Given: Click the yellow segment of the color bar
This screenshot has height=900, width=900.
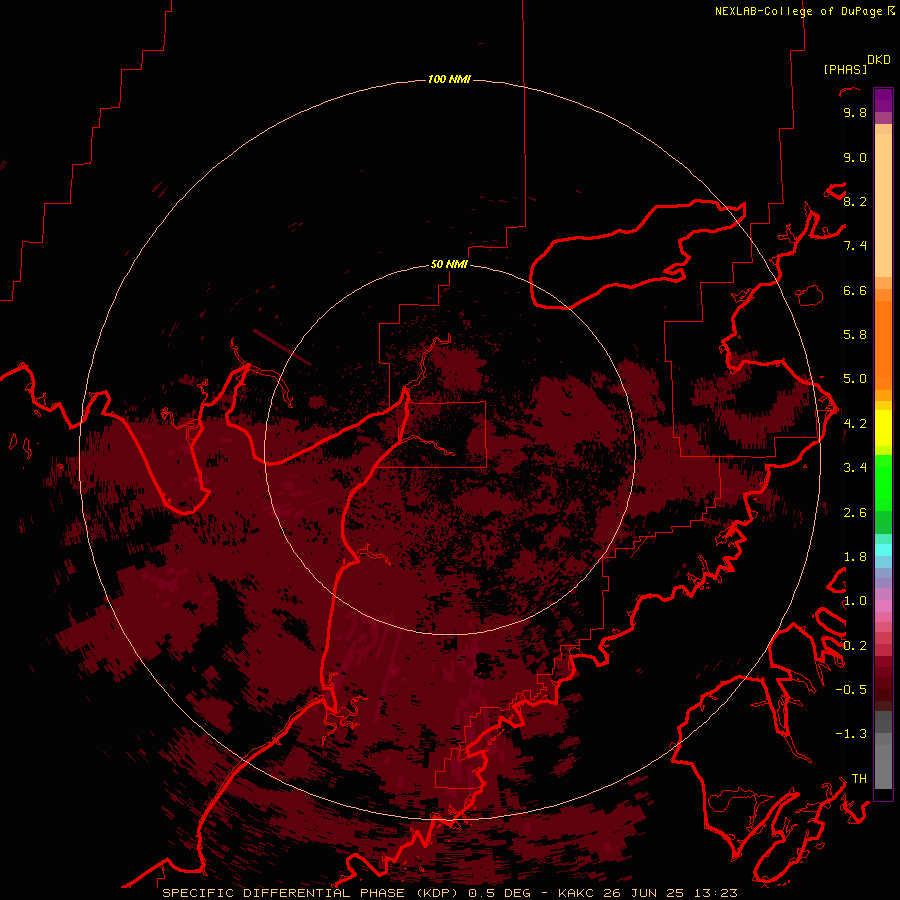Looking at the screenshot, I should (x=883, y=428).
